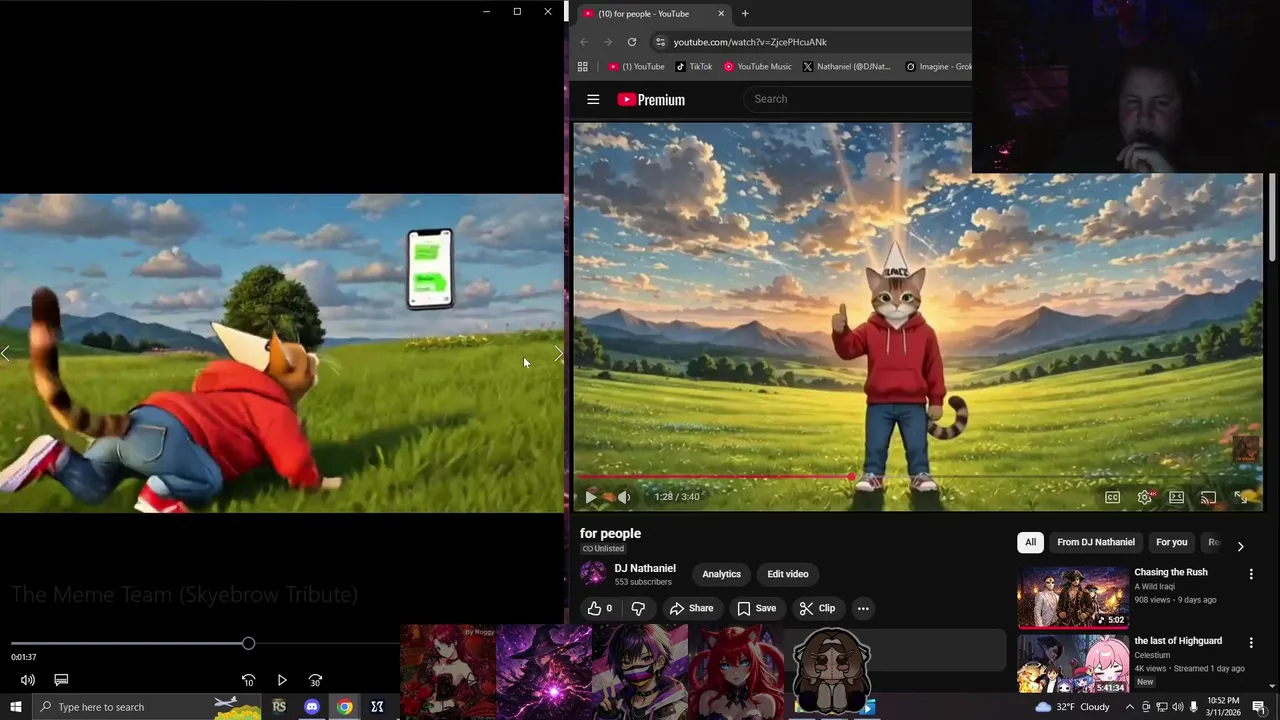Cast the YouTube video to TV
Image resolution: width=1280 pixels, height=720 pixels.
[1208, 497]
